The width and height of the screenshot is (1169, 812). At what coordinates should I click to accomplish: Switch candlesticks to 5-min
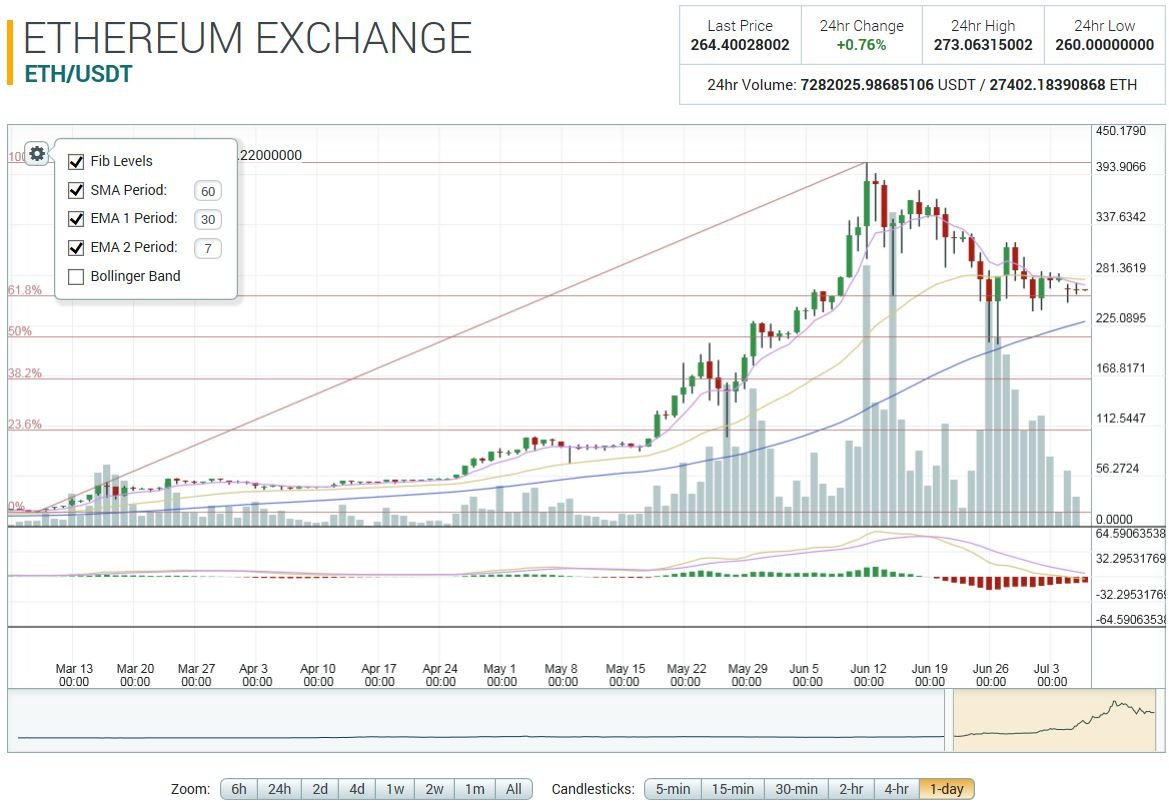673,789
